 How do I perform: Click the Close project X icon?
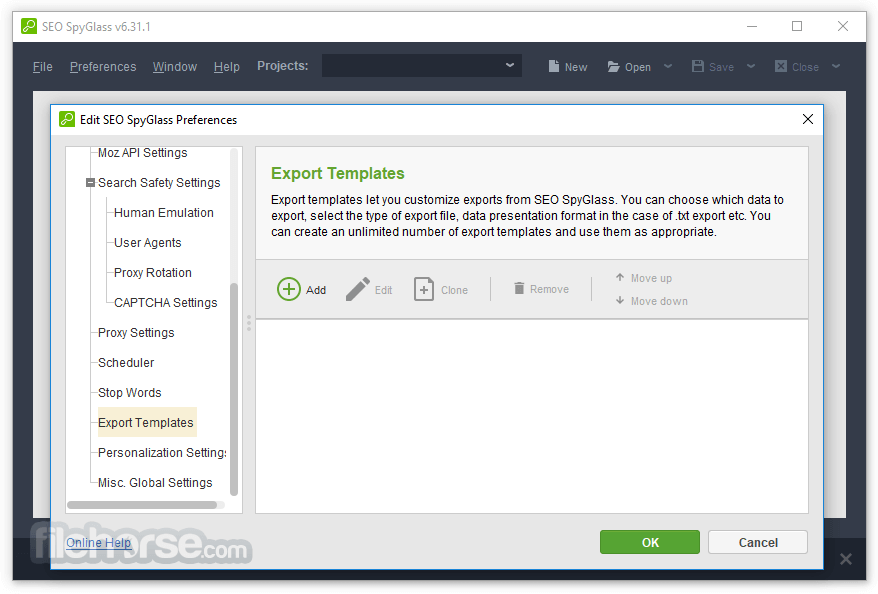tap(781, 66)
